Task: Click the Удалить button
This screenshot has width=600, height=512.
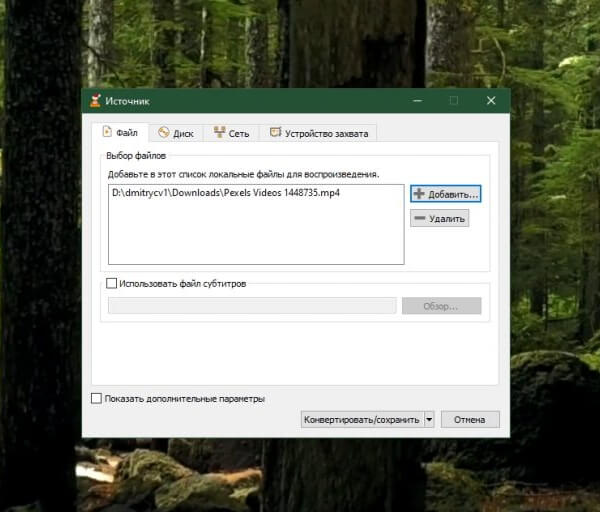Action: [439, 218]
